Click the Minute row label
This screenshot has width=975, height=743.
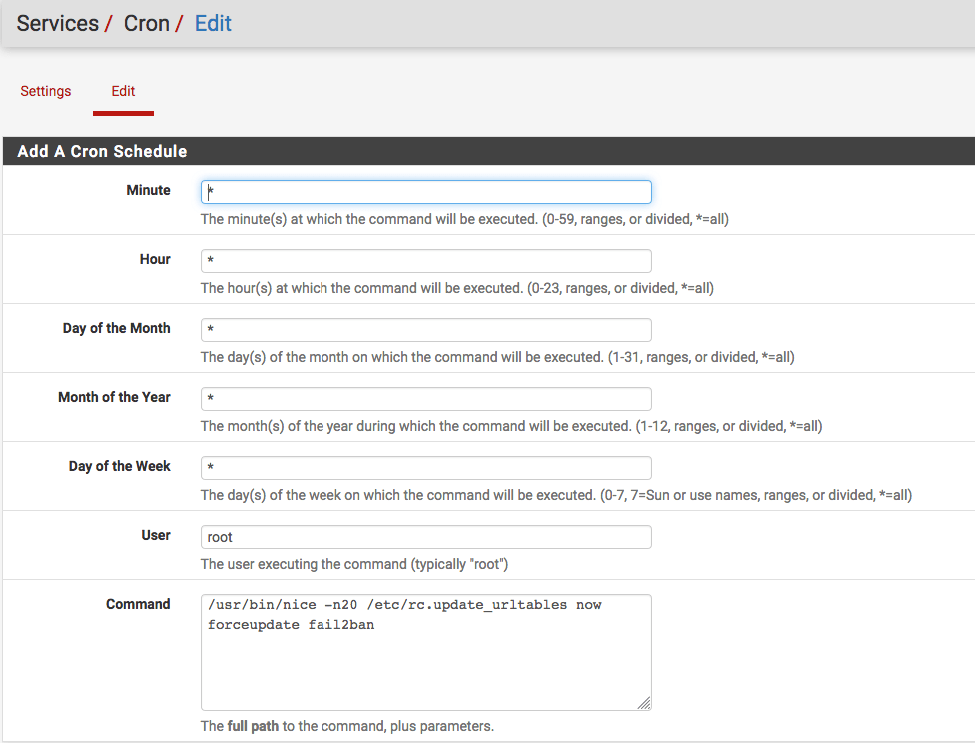pos(148,190)
